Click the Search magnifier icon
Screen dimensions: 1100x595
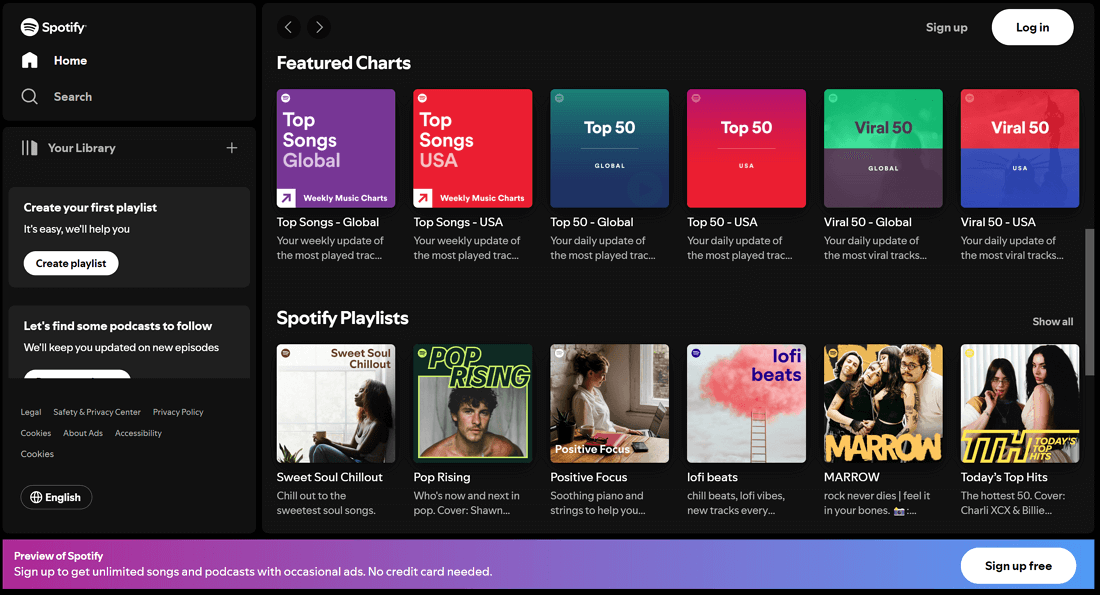point(29,96)
